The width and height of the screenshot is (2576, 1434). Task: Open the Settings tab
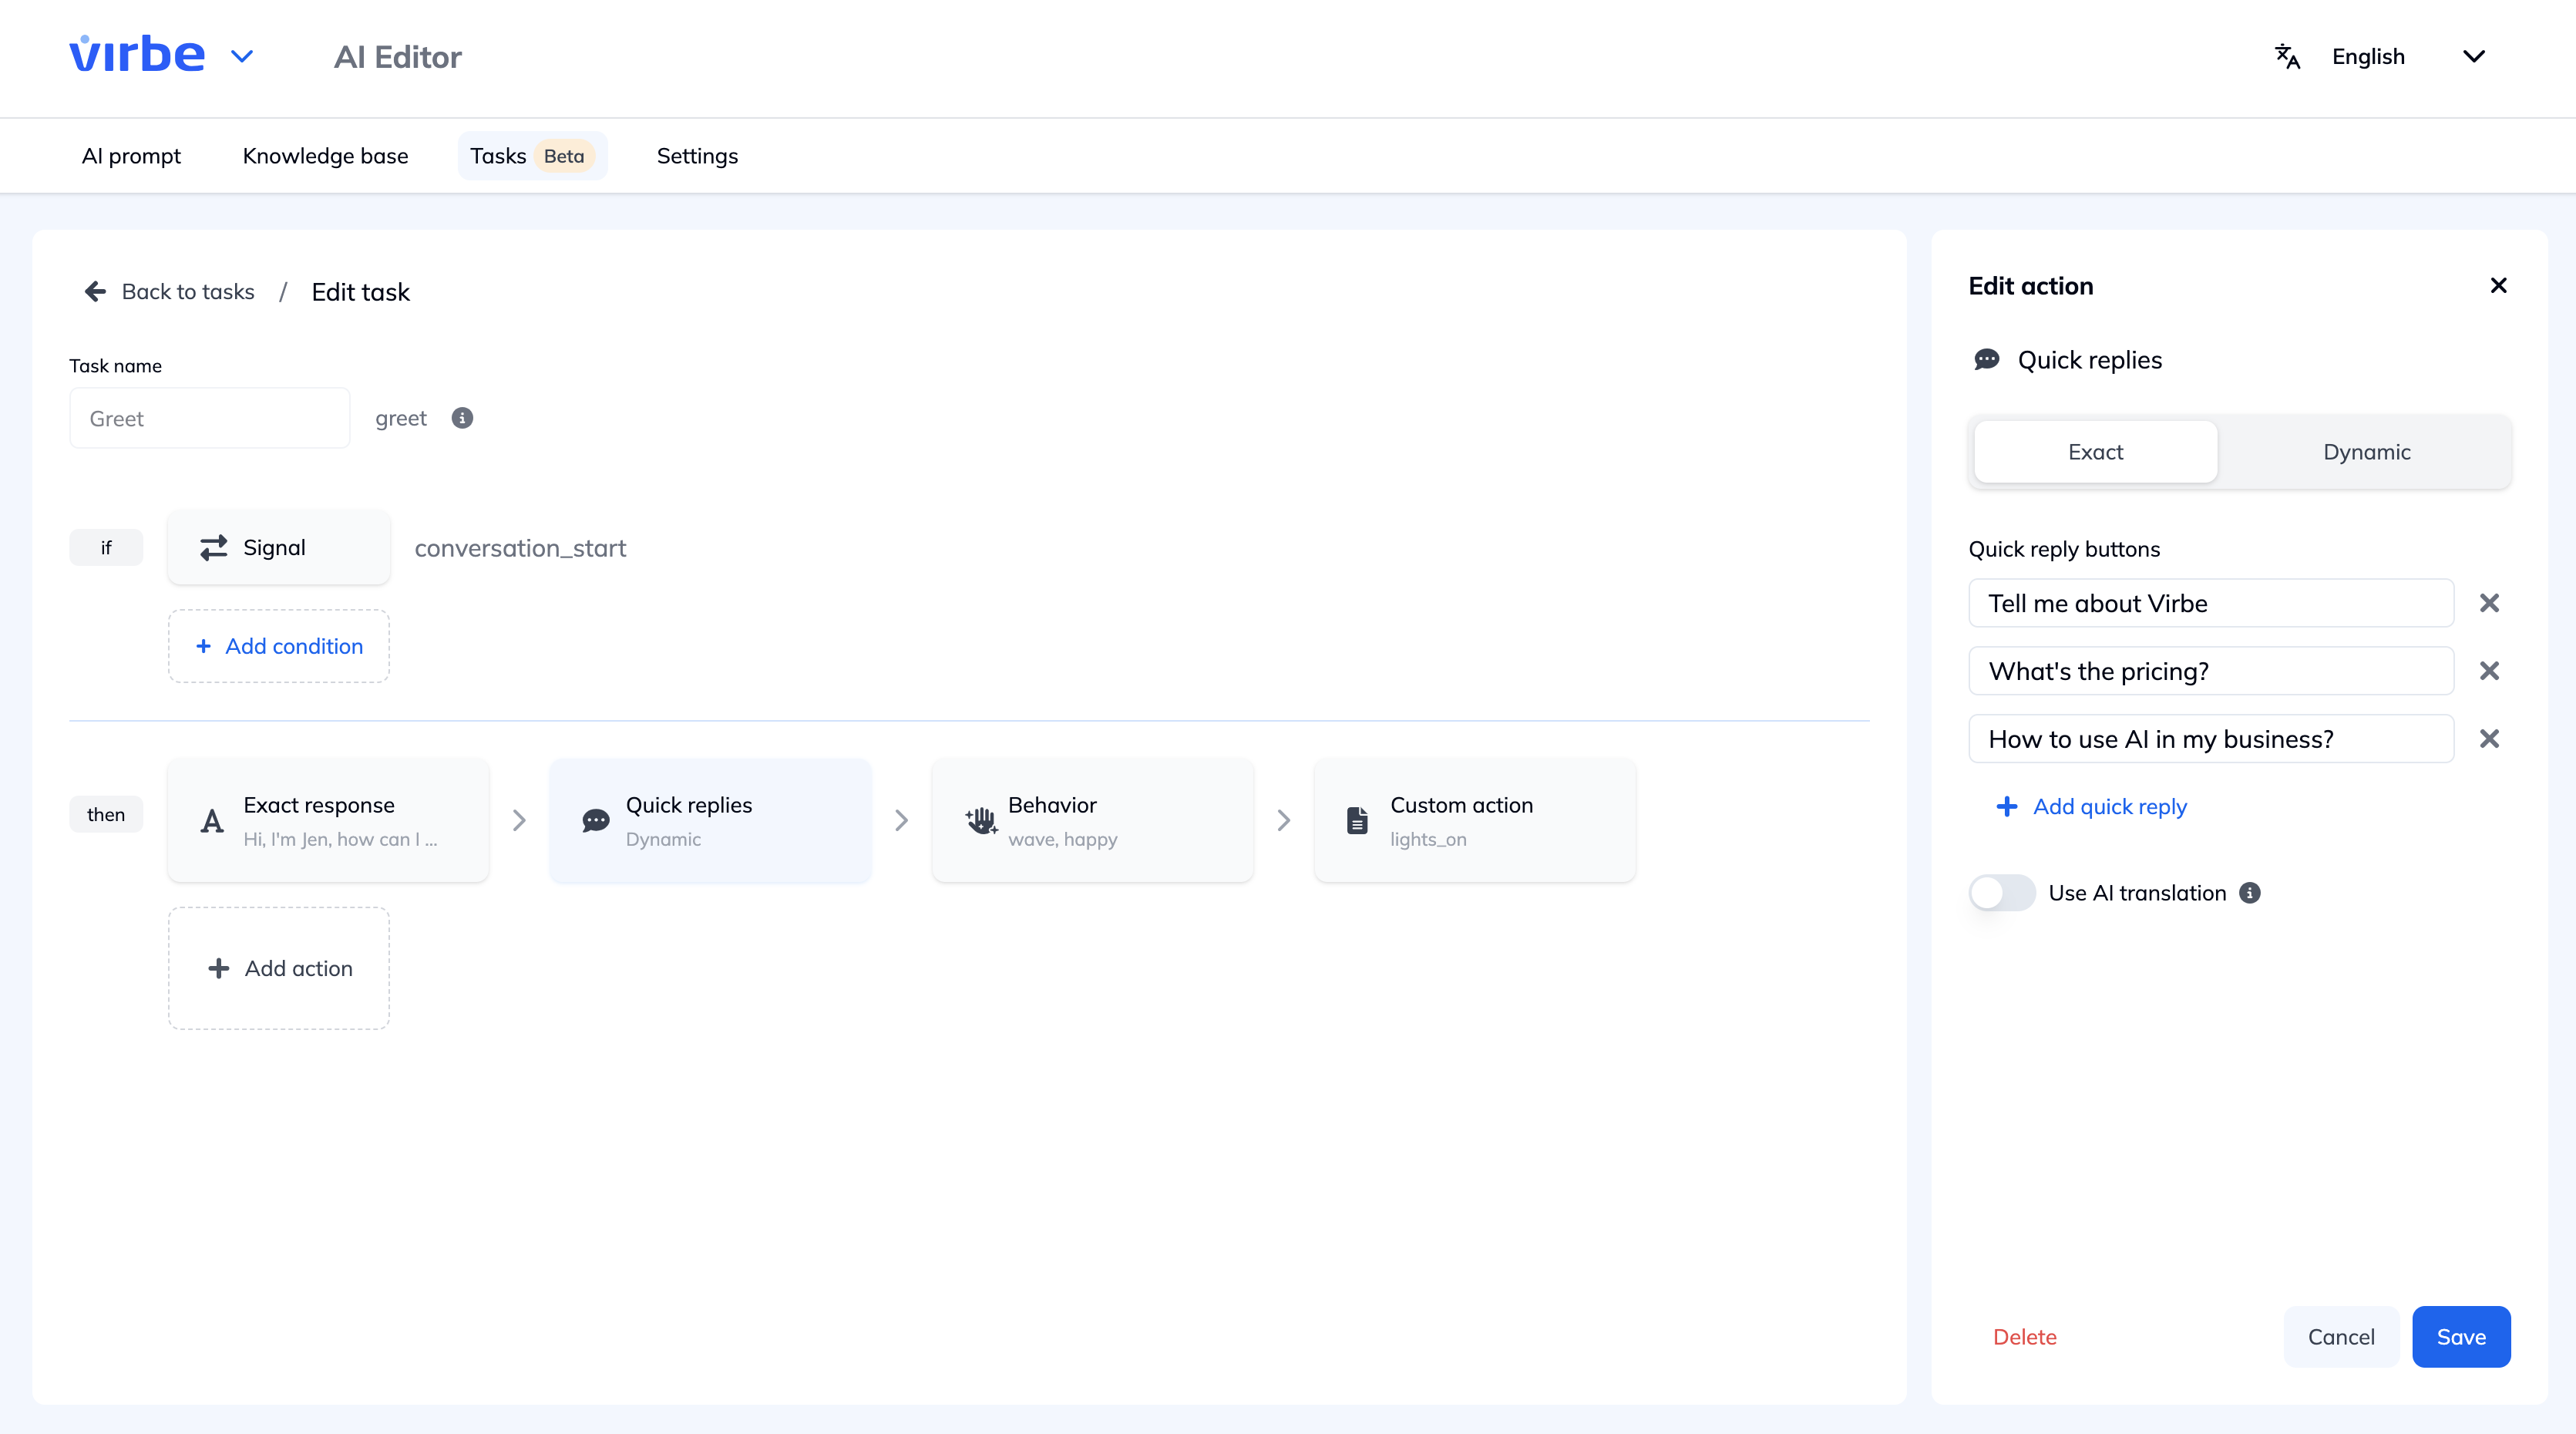(x=697, y=156)
